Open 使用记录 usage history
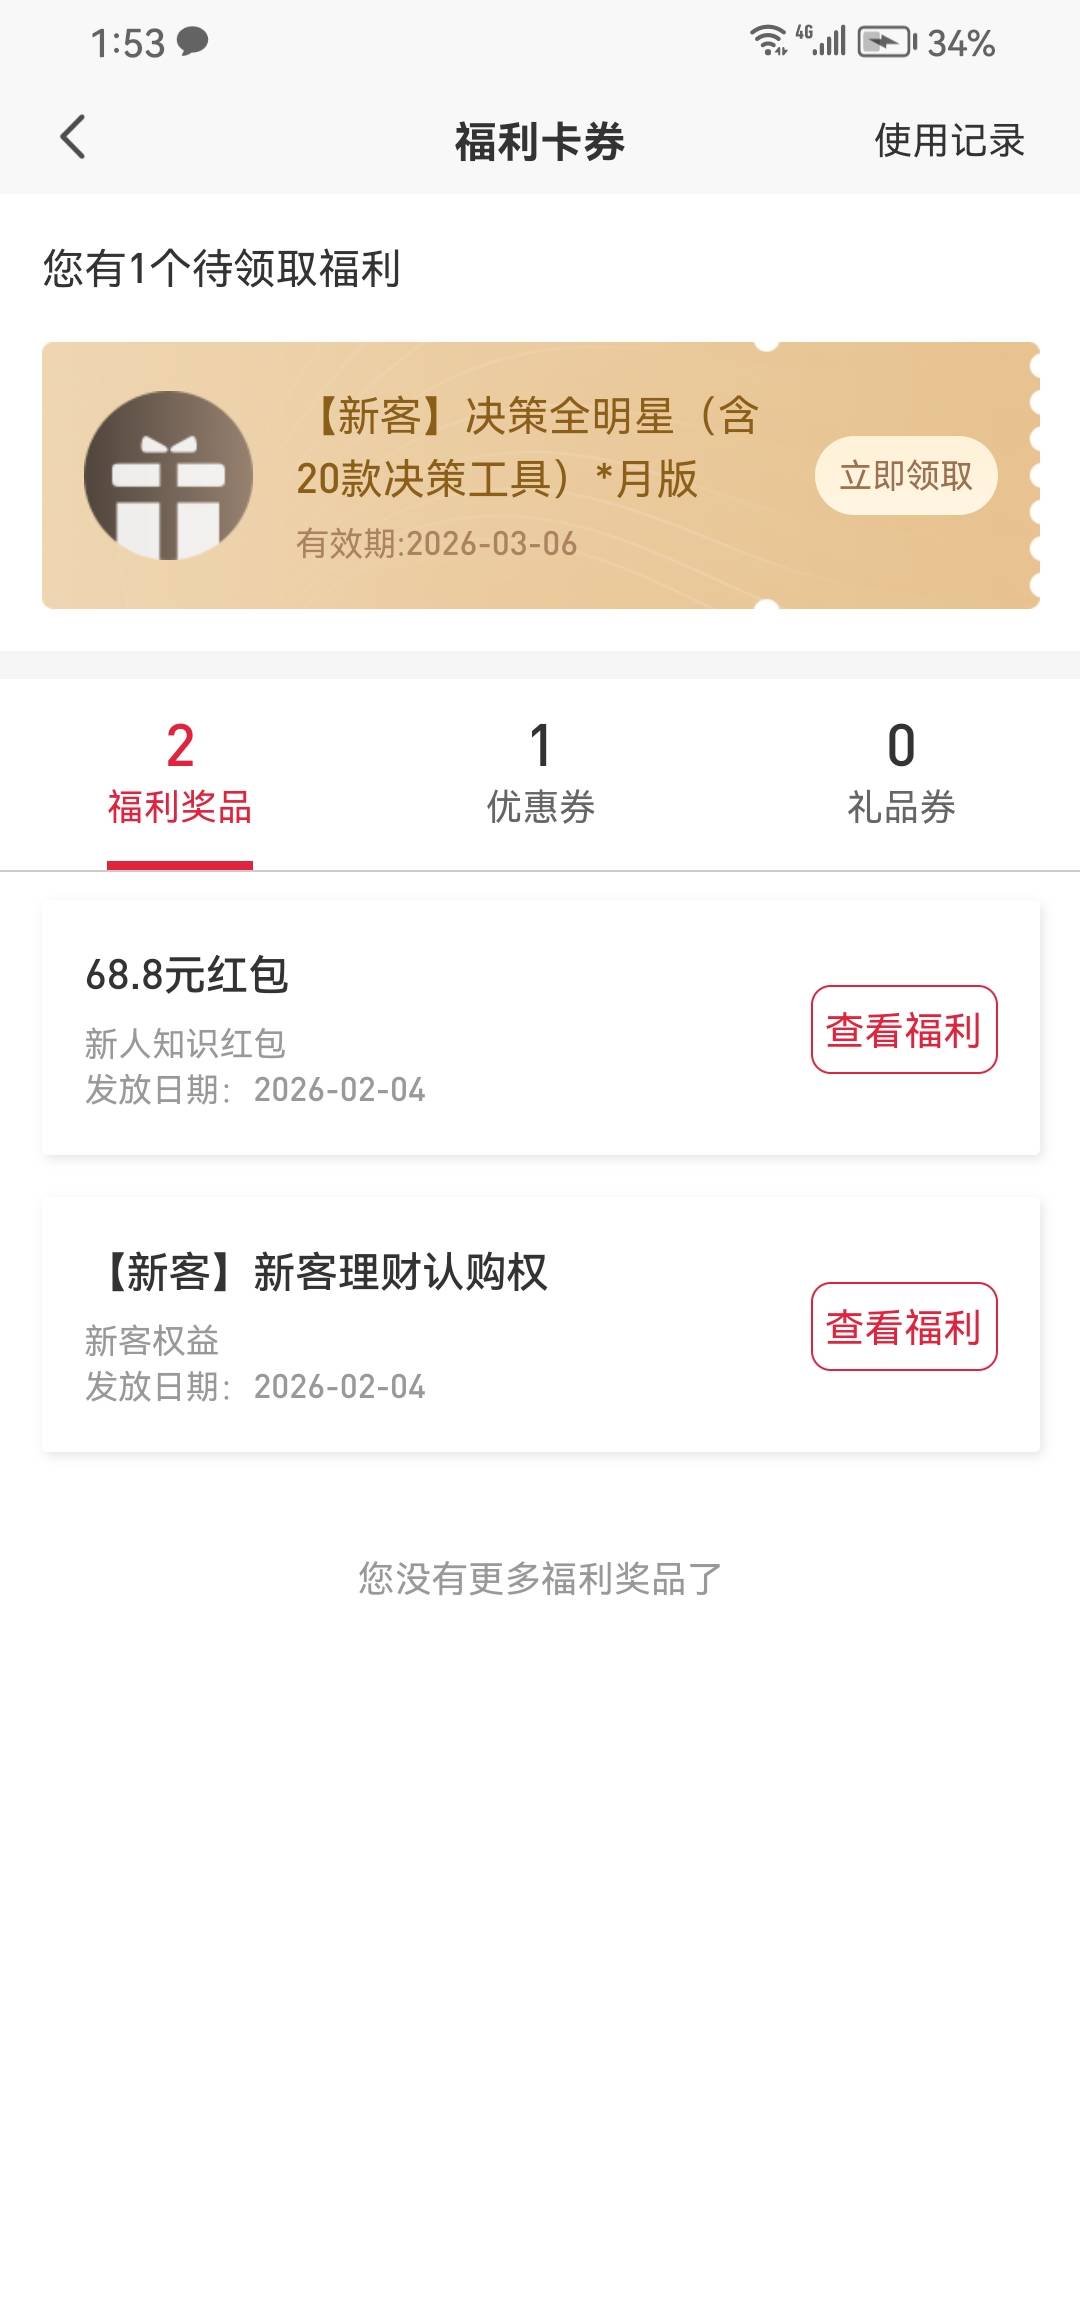Image resolution: width=1080 pixels, height=2312 pixels. (x=949, y=141)
